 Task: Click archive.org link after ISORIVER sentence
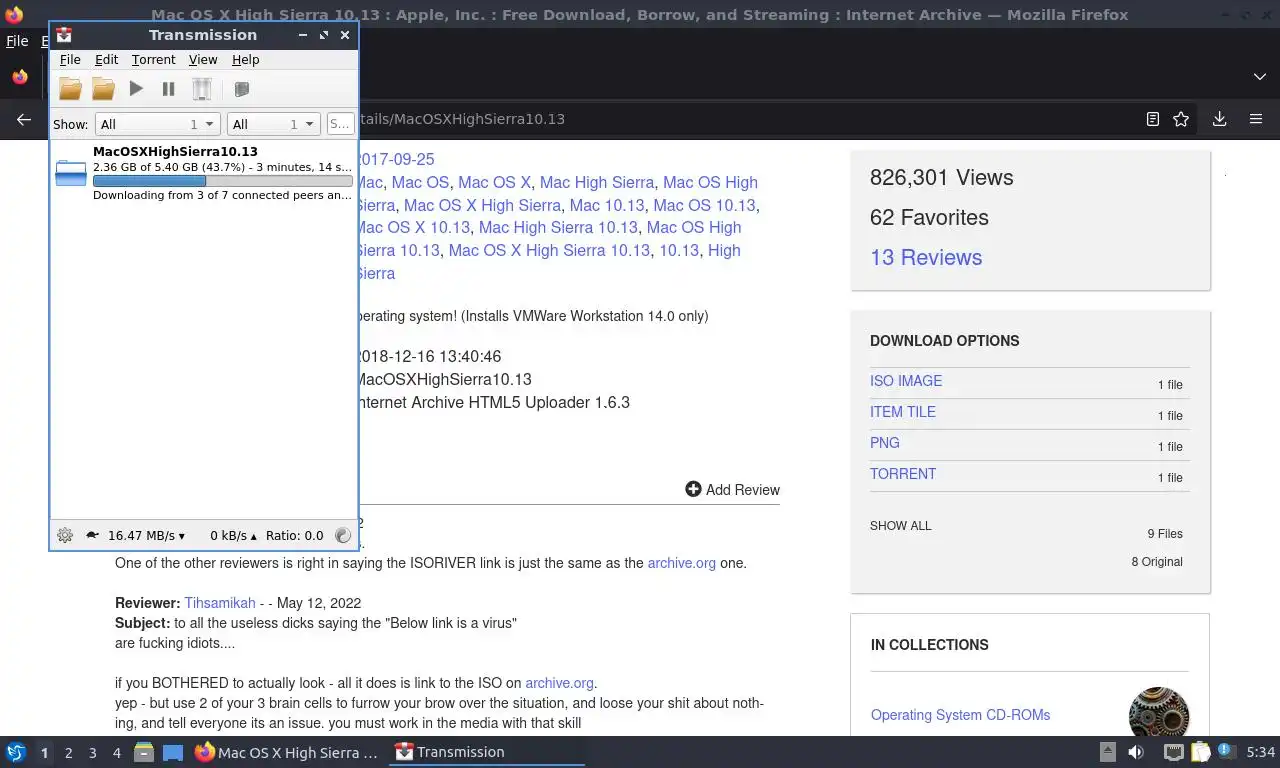pos(682,563)
